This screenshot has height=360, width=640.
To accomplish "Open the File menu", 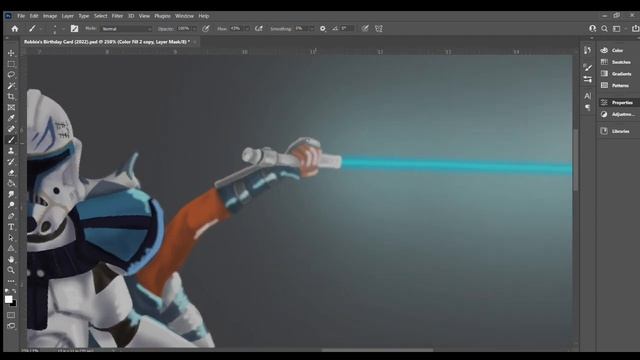I will [21, 16].
